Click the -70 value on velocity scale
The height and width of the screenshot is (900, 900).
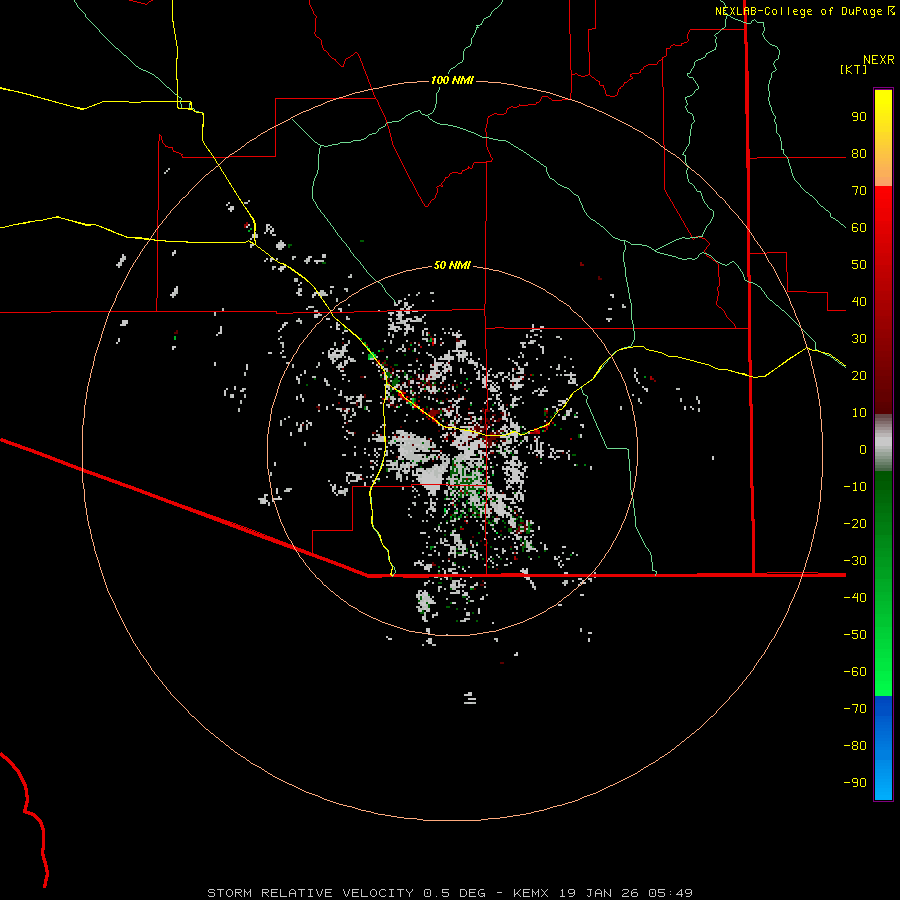tap(855, 709)
